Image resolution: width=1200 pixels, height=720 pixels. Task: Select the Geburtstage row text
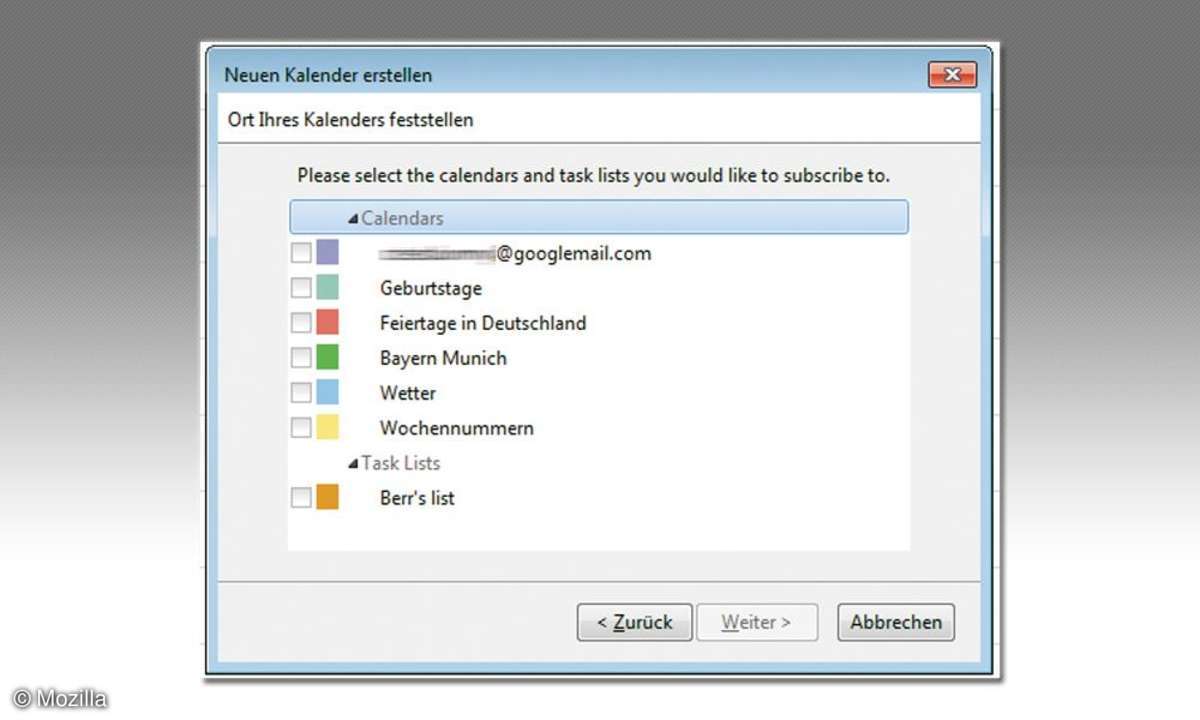[430, 289]
